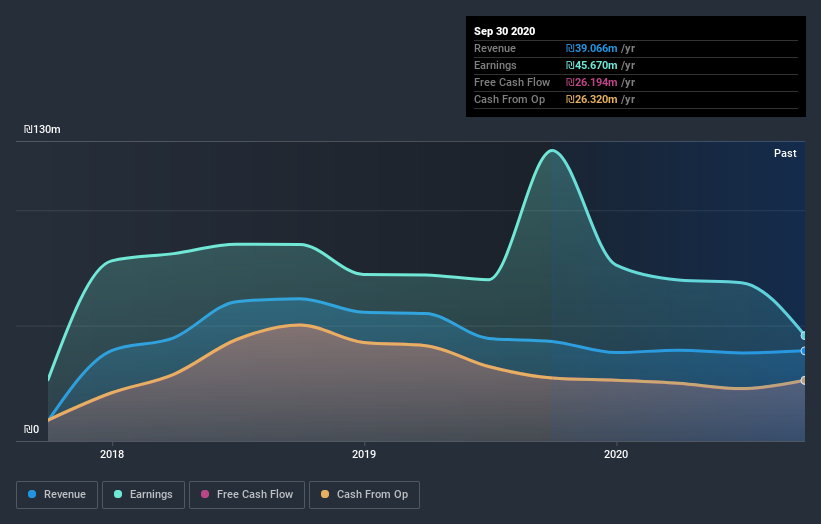This screenshot has width=821, height=524.
Task: Click the Earnings row label in the tooltip
Action: click(x=495, y=65)
